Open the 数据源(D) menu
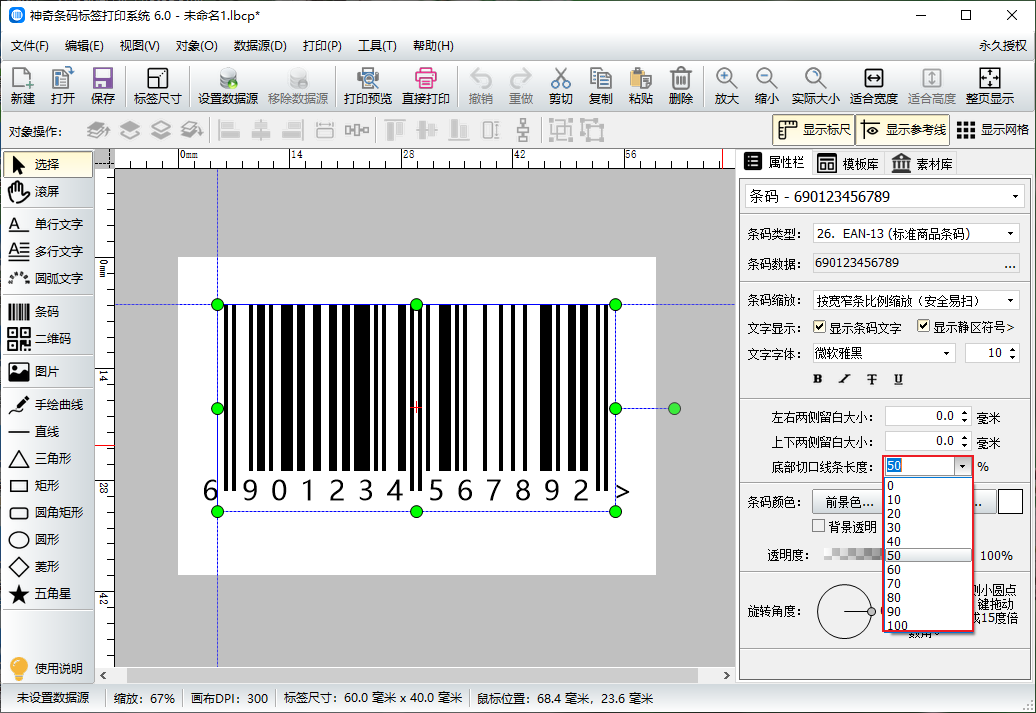This screenshot has height=713, width=1036. point(260,46)
